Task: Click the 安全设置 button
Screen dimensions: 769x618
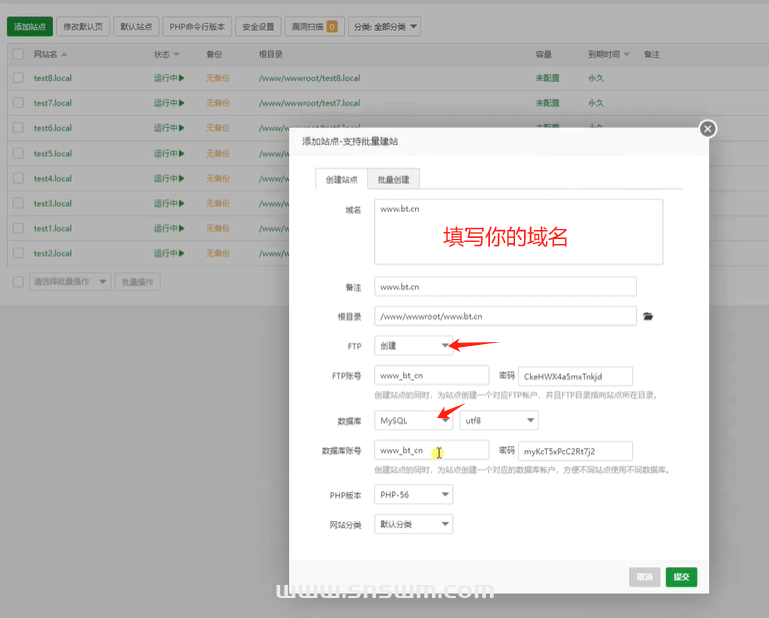Action: [258, 26]
